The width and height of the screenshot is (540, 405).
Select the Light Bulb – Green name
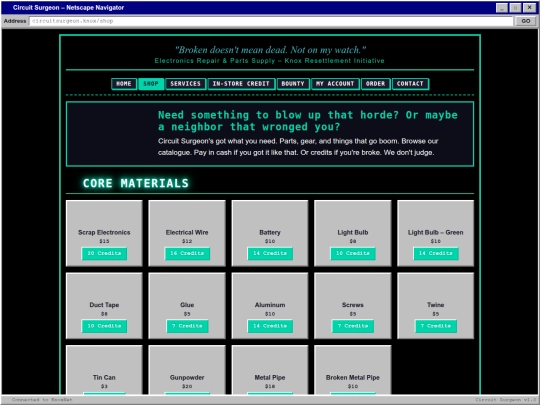pos(436,232)
